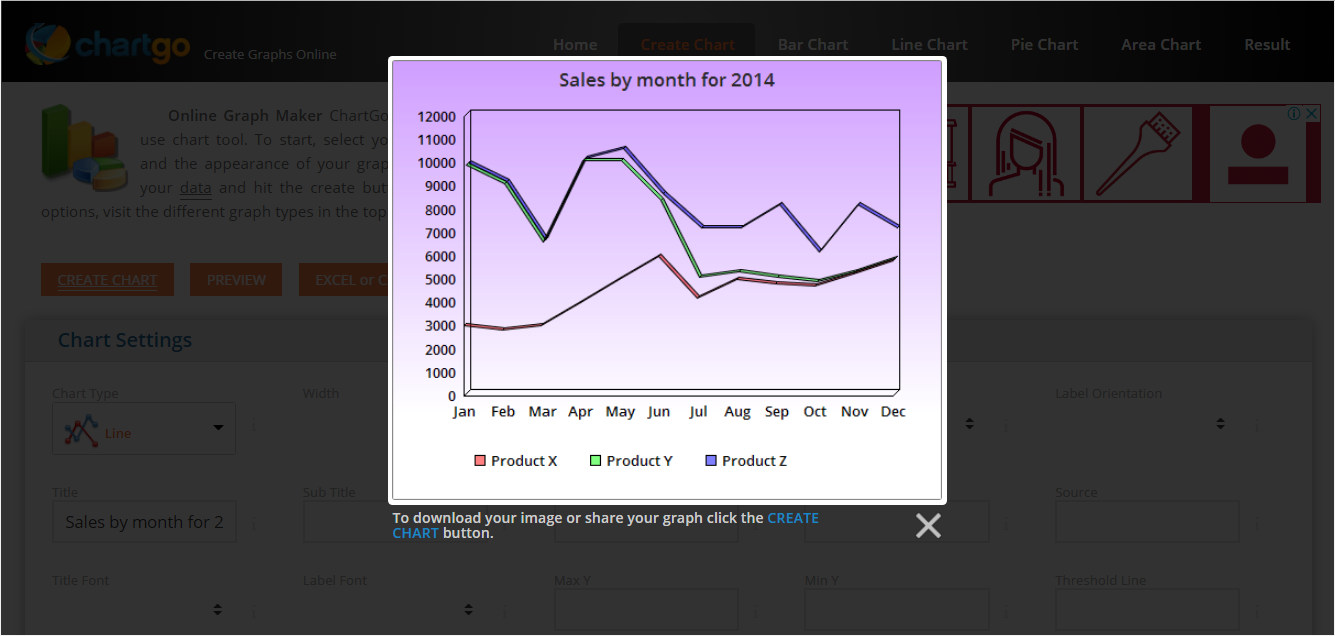Click the 12000 y-axis value
1335x636 pixels.
pyautogui.click(x=436, y=116)
